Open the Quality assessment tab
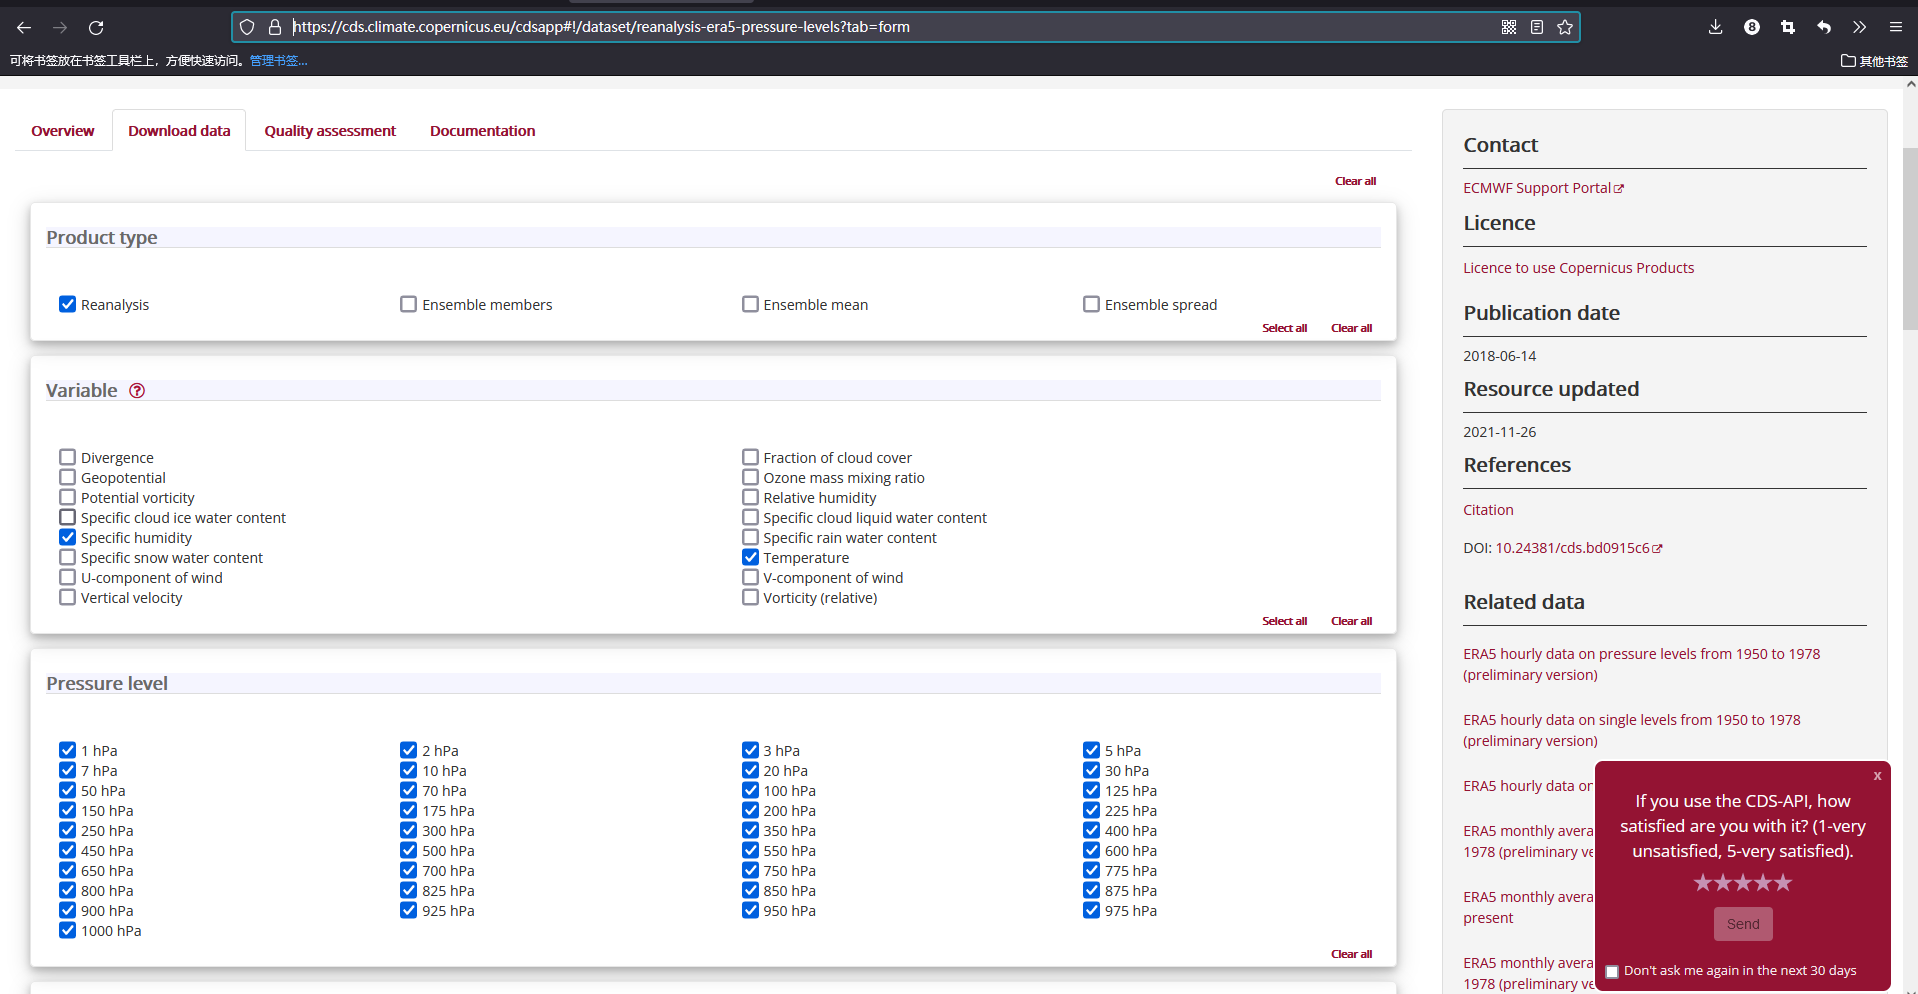Screen dimensions: 1918x994 [x=330, y=131]
